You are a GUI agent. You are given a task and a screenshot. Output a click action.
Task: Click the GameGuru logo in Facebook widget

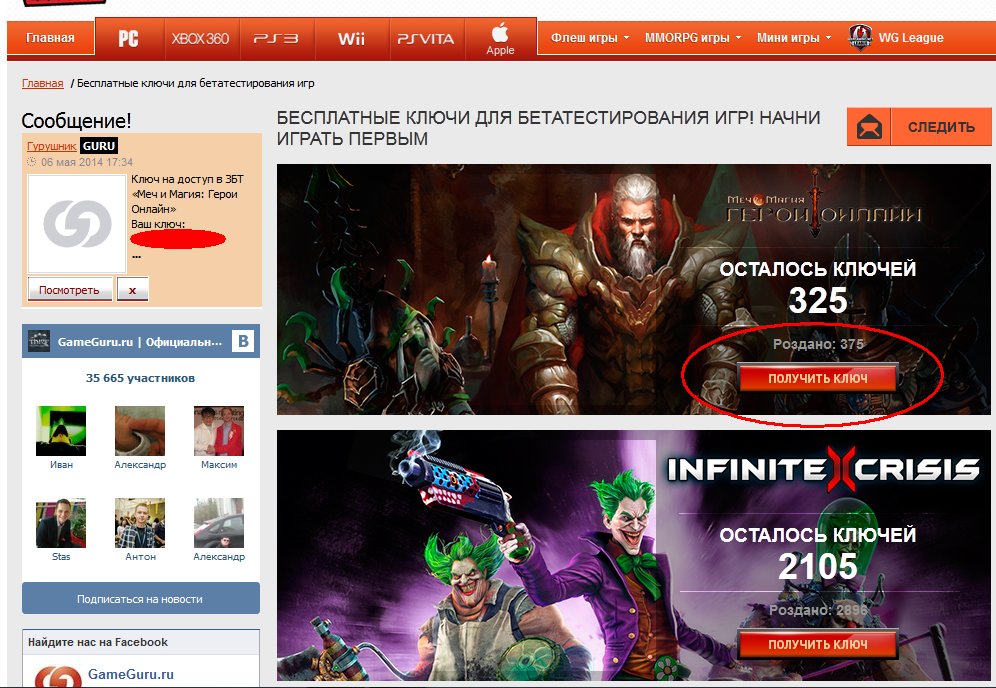pos(58,677)
